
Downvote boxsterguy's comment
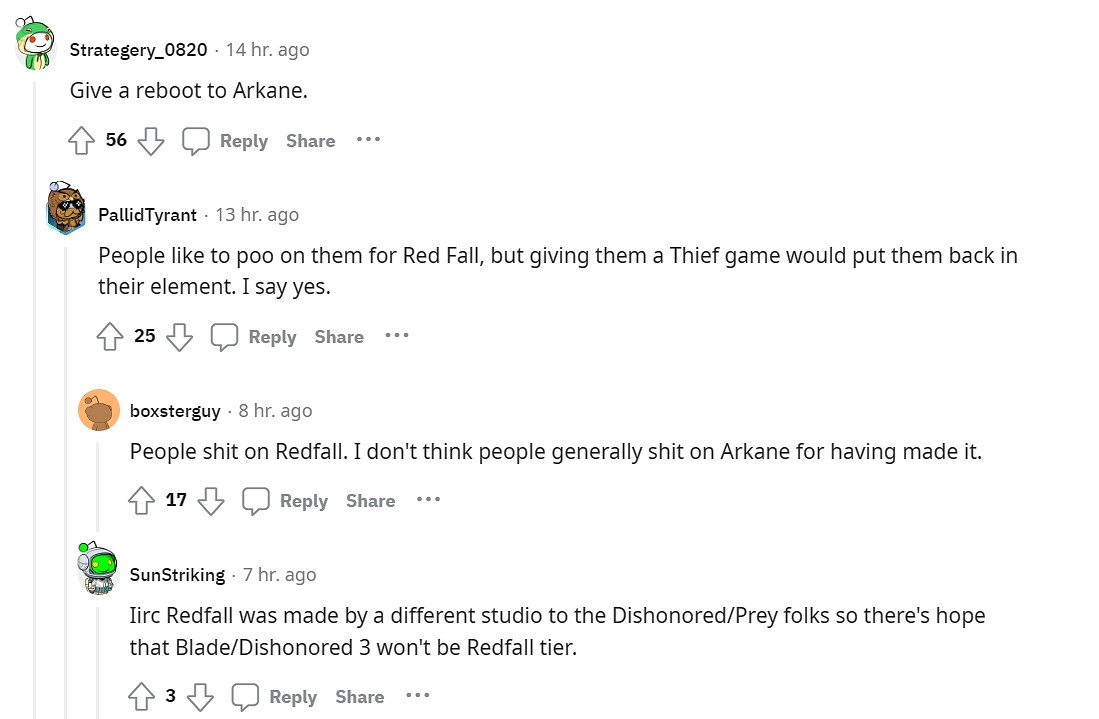click(210, 501)
